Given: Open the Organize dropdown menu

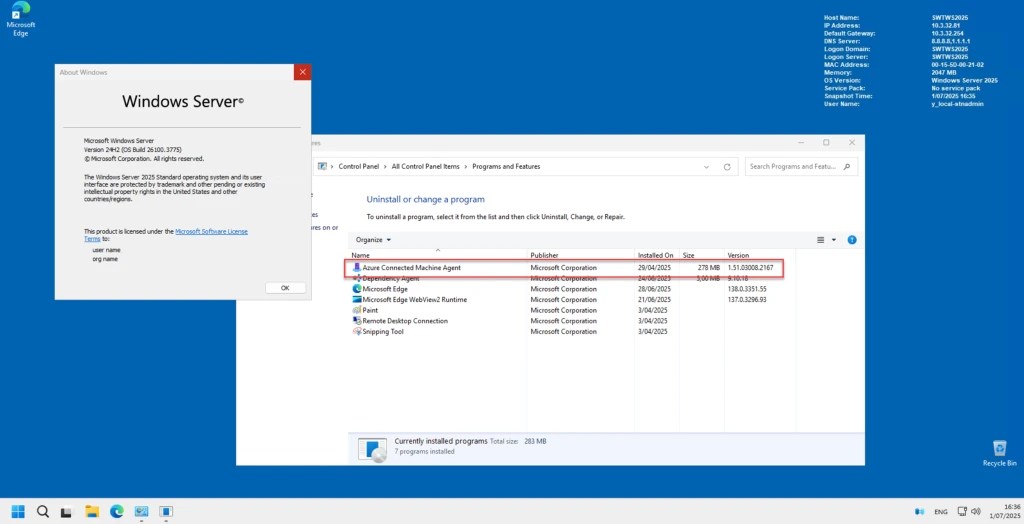Looking at the screenshot, I should 373,240.
